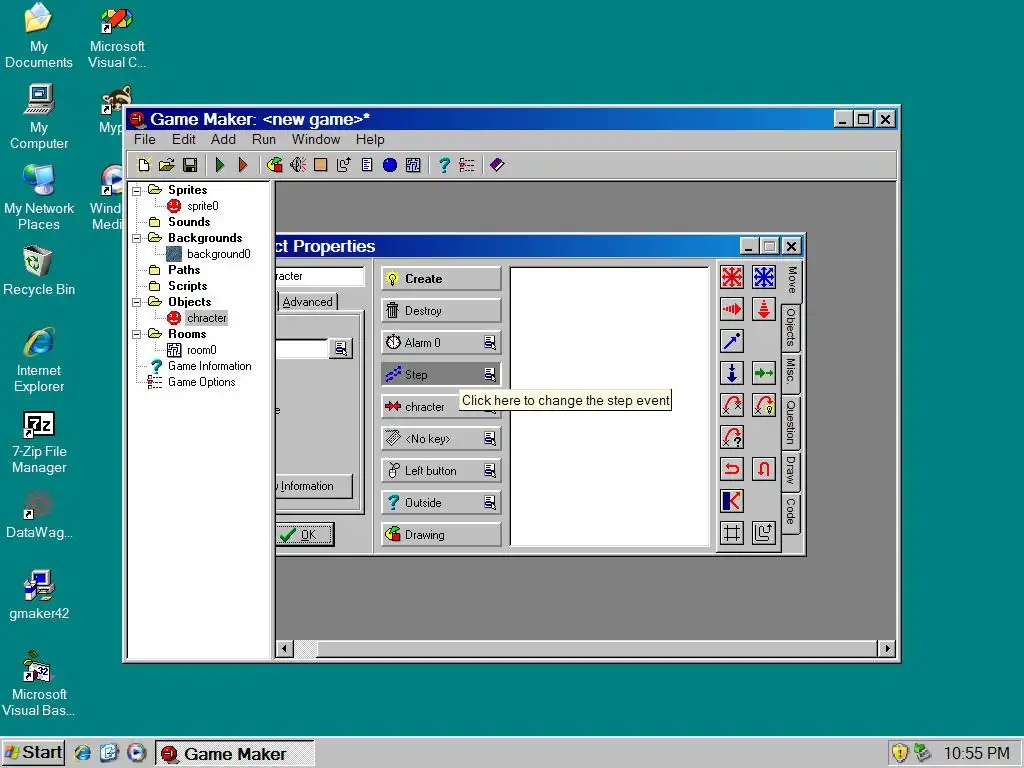
Task: Confirm object properties with OK
Action: (304, 535)
